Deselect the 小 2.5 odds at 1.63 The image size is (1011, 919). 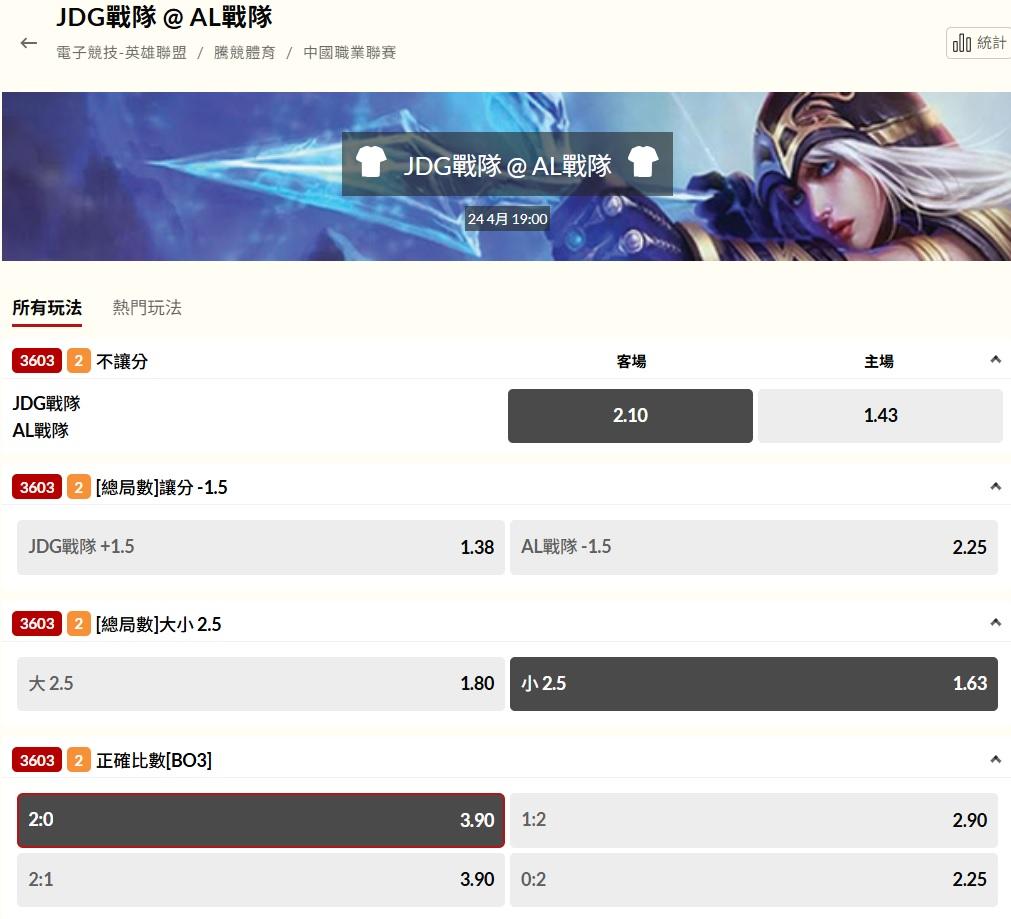(x=754, y=684)
